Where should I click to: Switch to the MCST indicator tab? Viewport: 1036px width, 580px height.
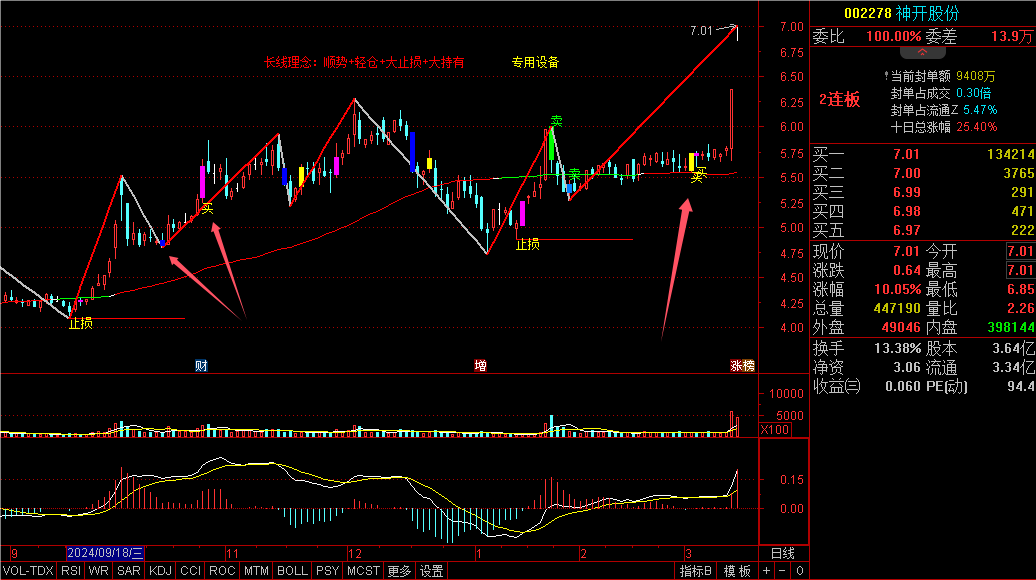pos(363,571)
